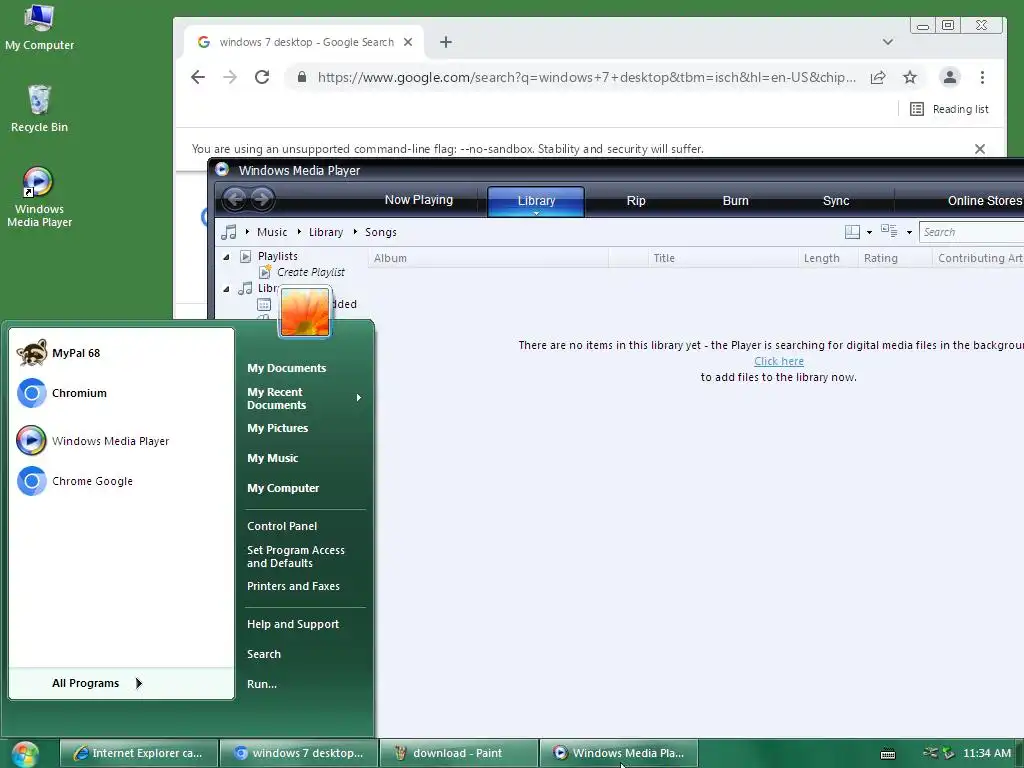Image resolution: width=1024 pixels, height=768 pixels.
Task: Switch to the Now Playing tab
Action: click(419, 200)
